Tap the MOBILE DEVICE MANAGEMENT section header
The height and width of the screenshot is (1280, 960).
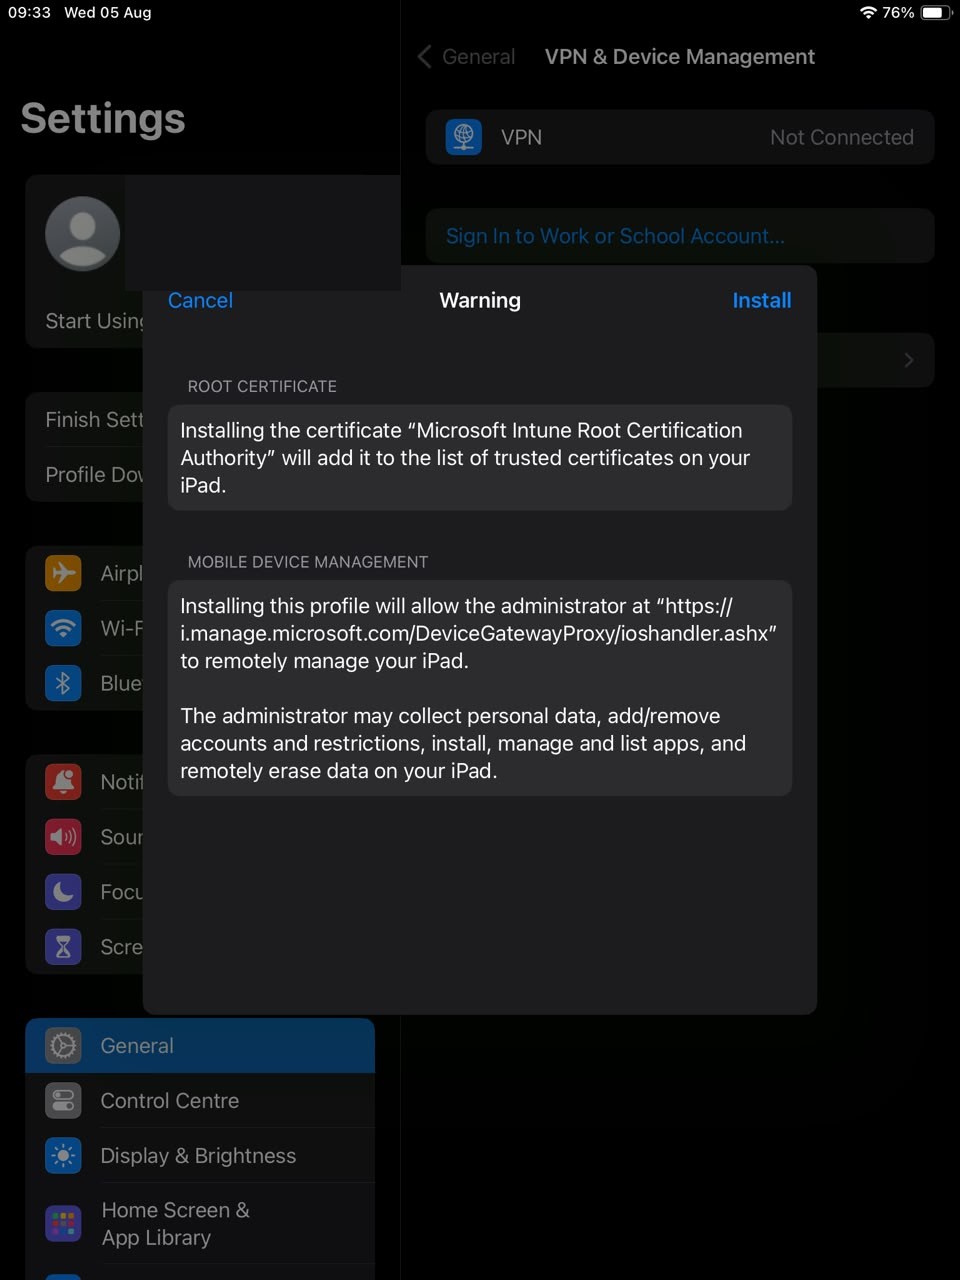[308, 562]
